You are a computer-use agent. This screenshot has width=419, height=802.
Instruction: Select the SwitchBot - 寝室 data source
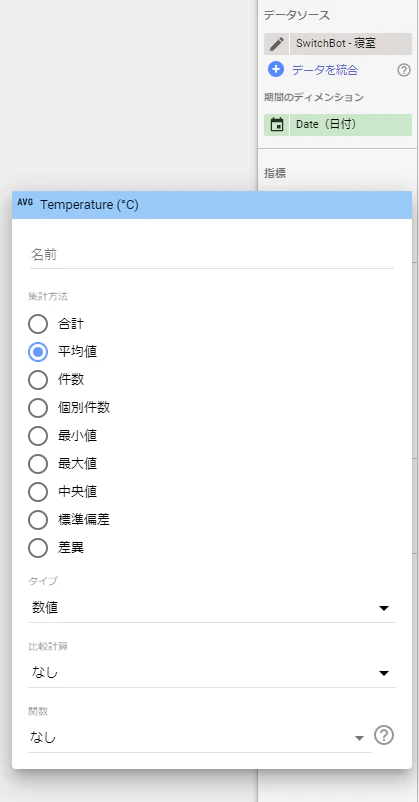tap(350, 44)
